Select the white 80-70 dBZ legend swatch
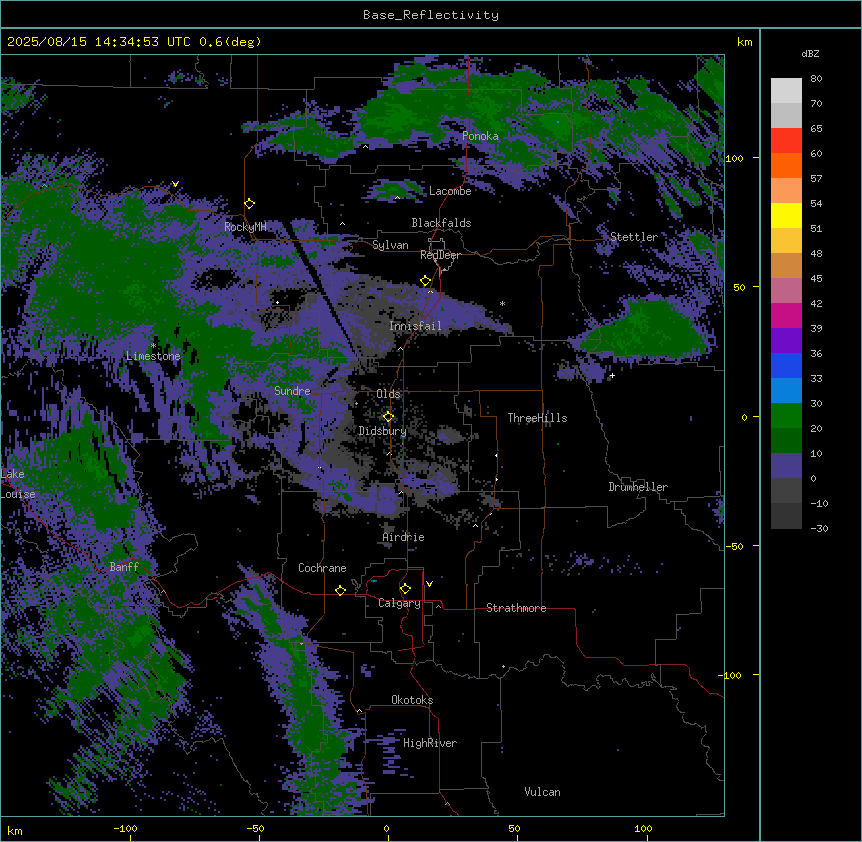Image resolution: width=862 pixels, height=842 pixels. pyautogui.click(x=786, y=91)
